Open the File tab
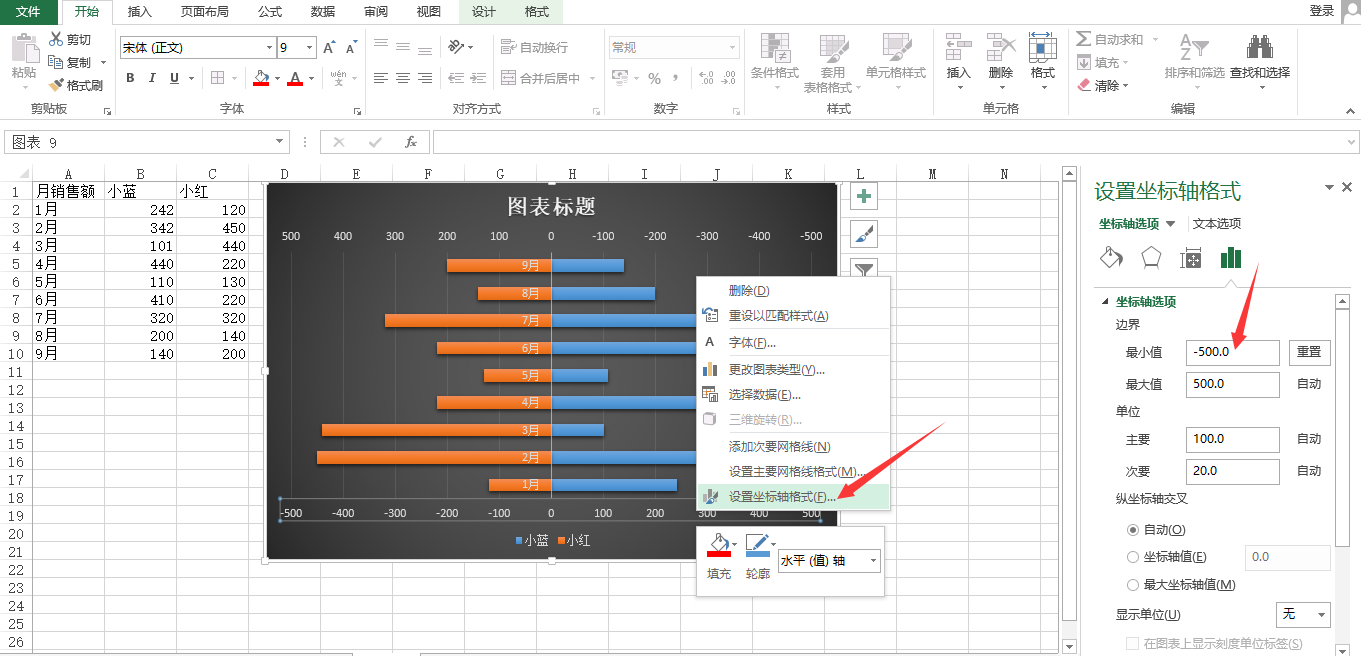 29,12
